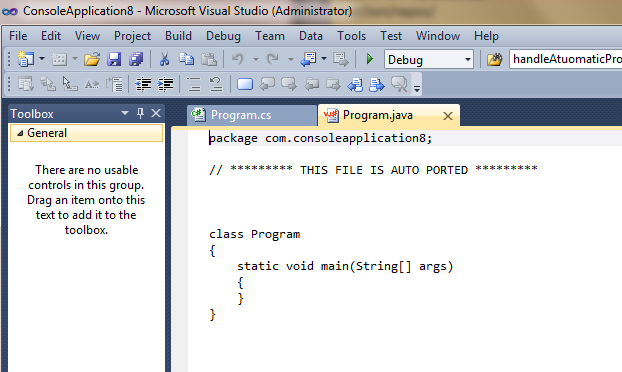Image resolution: width=622 pixels, height=372 pixels.
Task: Click the handleAtuomaticPro find combo box
Action: coord(566,59)
